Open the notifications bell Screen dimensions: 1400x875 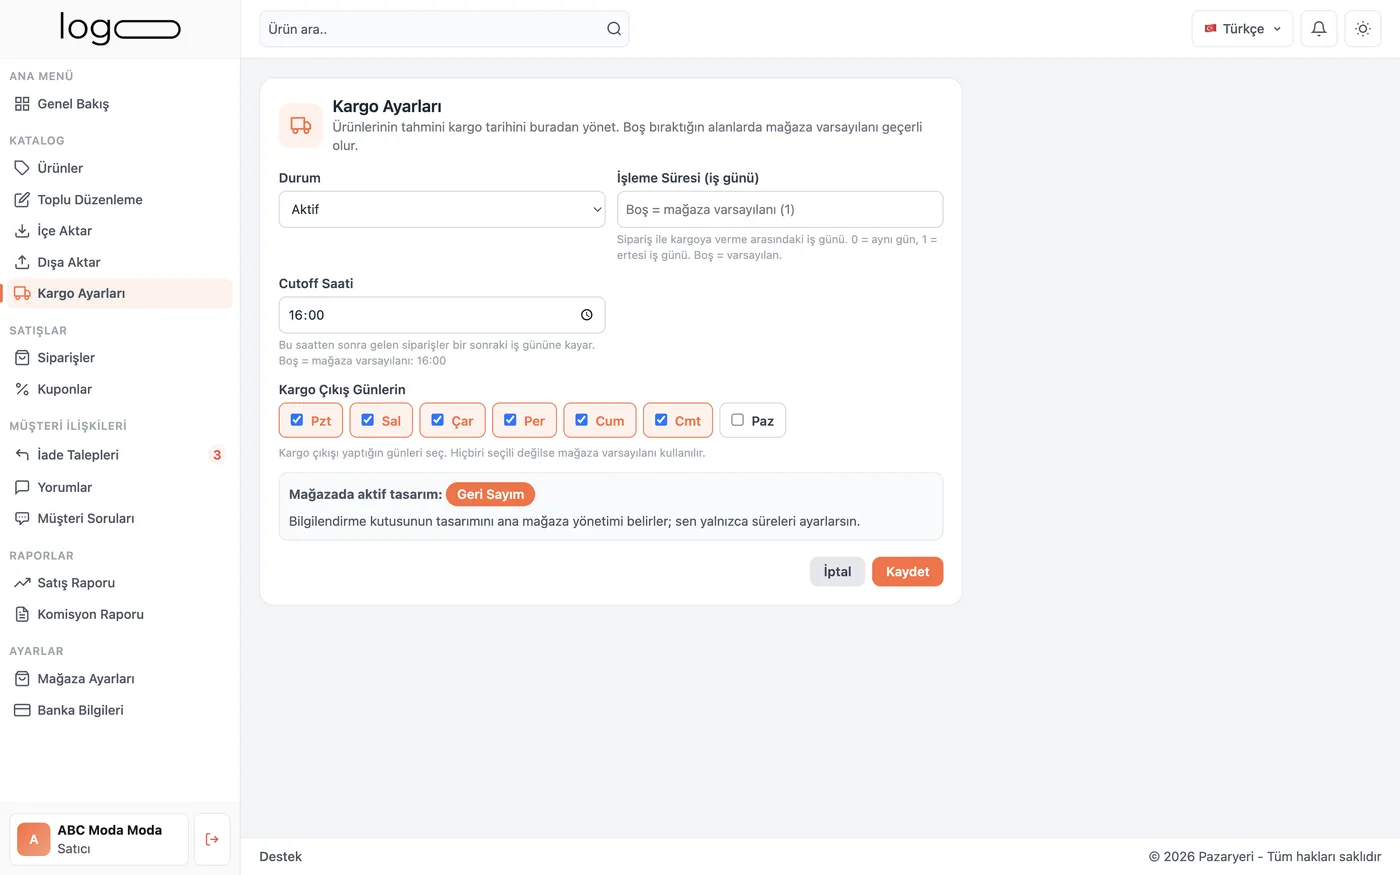pyautogui.click(x=1319, y=29)
